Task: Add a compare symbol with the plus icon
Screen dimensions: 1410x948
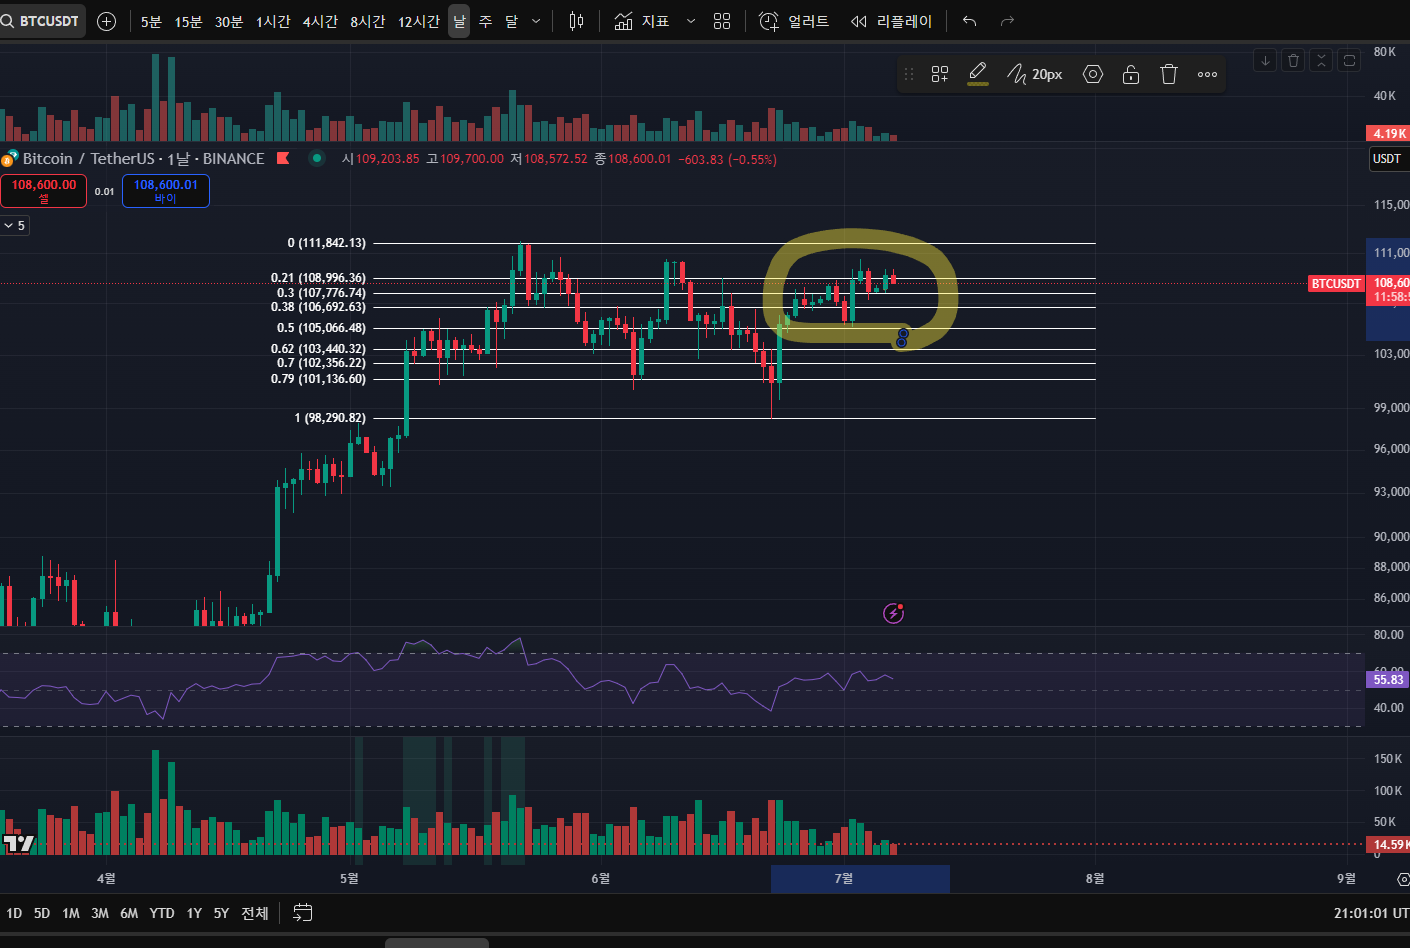Action: coord(106,21)
